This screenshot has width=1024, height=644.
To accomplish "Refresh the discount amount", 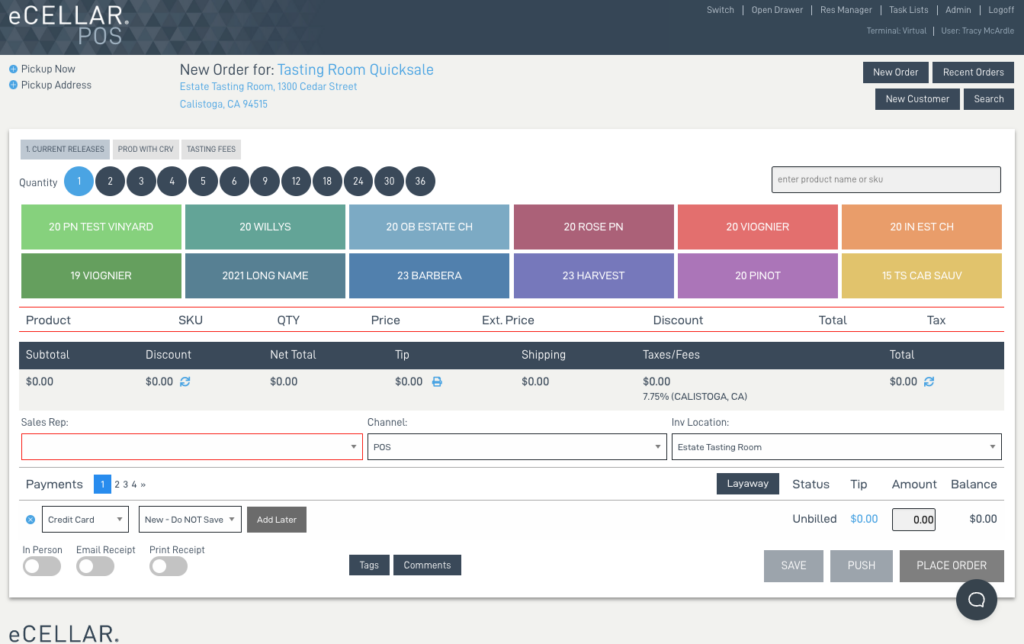I will coord(183,382).
